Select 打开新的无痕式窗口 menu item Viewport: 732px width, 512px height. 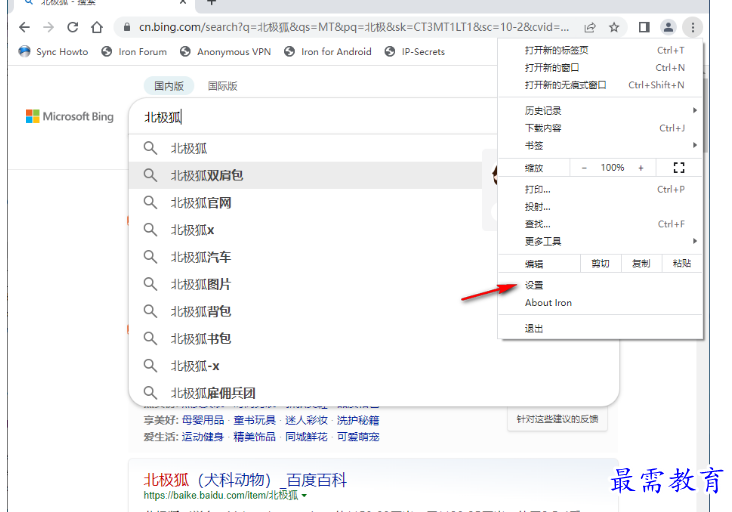pos(600,85)
